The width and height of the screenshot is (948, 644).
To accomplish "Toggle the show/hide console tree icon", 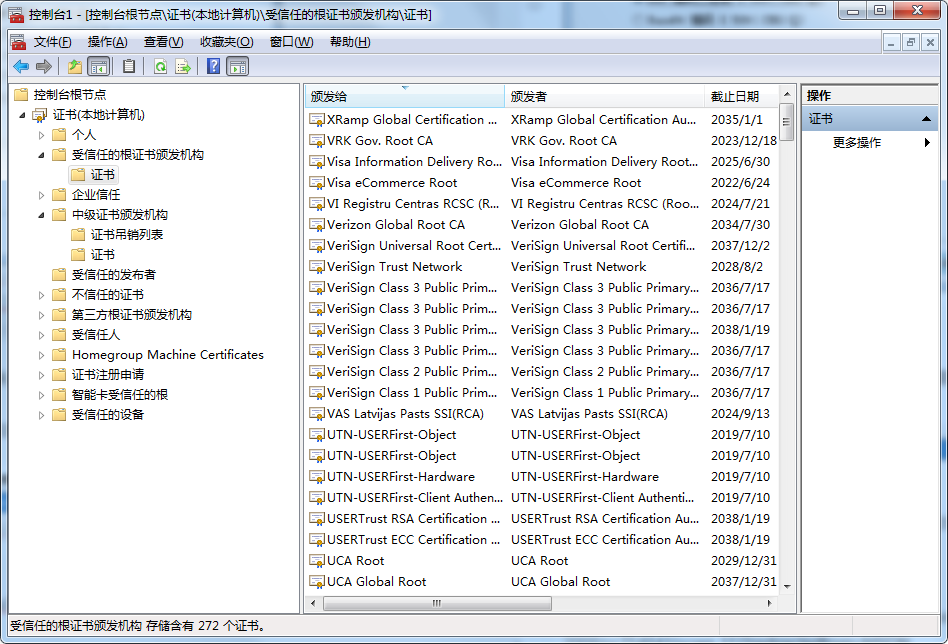I will click(x=99, y=67).
